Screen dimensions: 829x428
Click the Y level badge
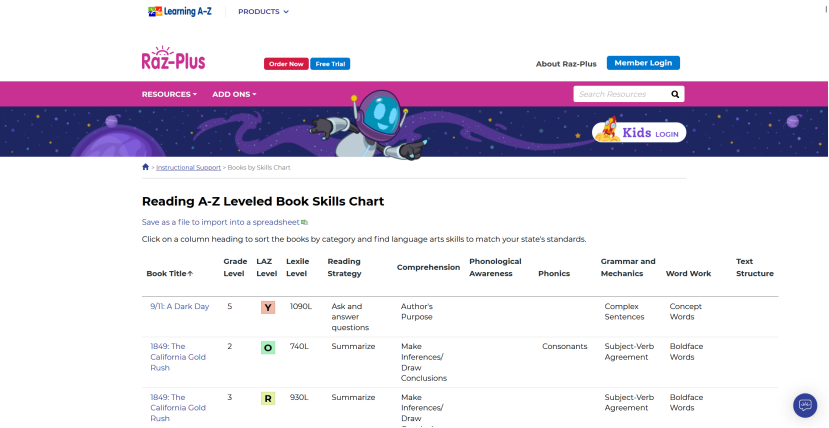[268, 308]
